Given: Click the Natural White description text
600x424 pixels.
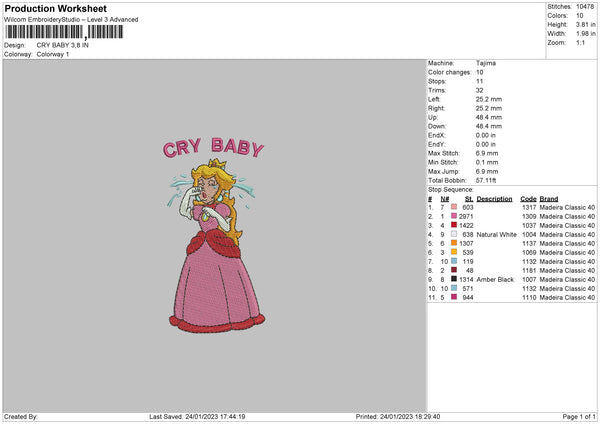Looking at the screenshot, I should [497, 234].
